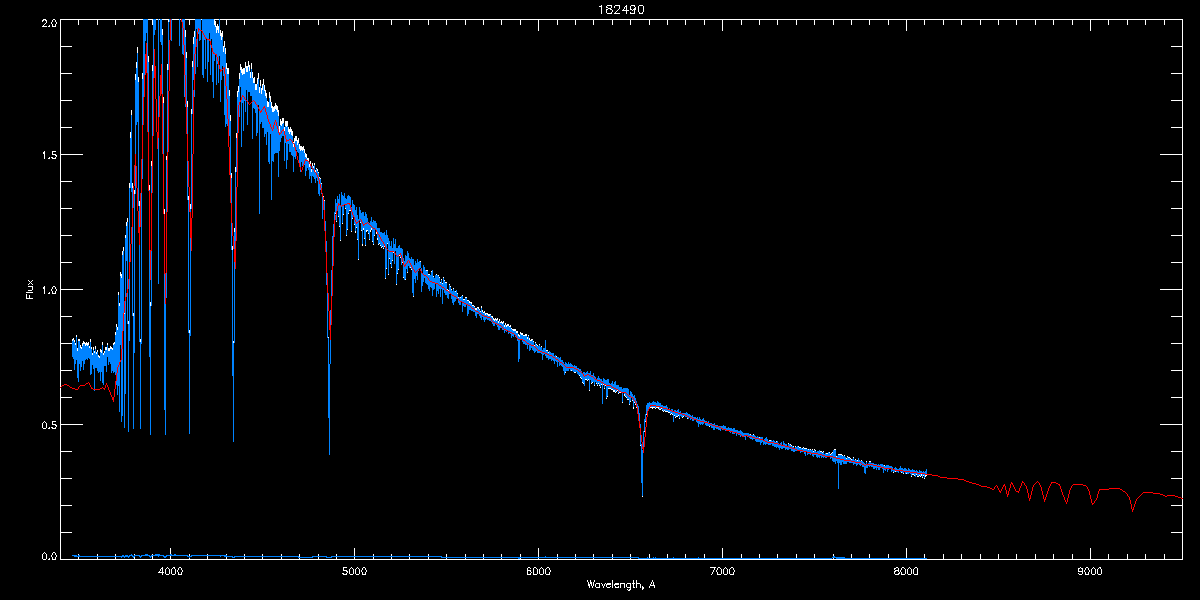Click the 4000 x-axis tick label
Viewport: 1200px width, 600px height.
171,571
